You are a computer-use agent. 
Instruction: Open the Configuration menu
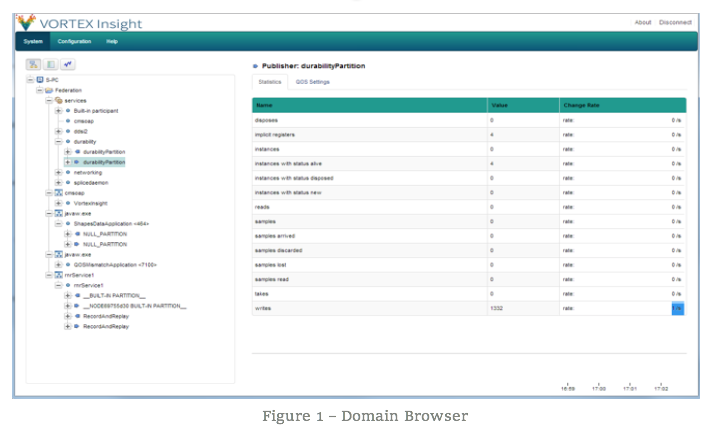[74, 41]
